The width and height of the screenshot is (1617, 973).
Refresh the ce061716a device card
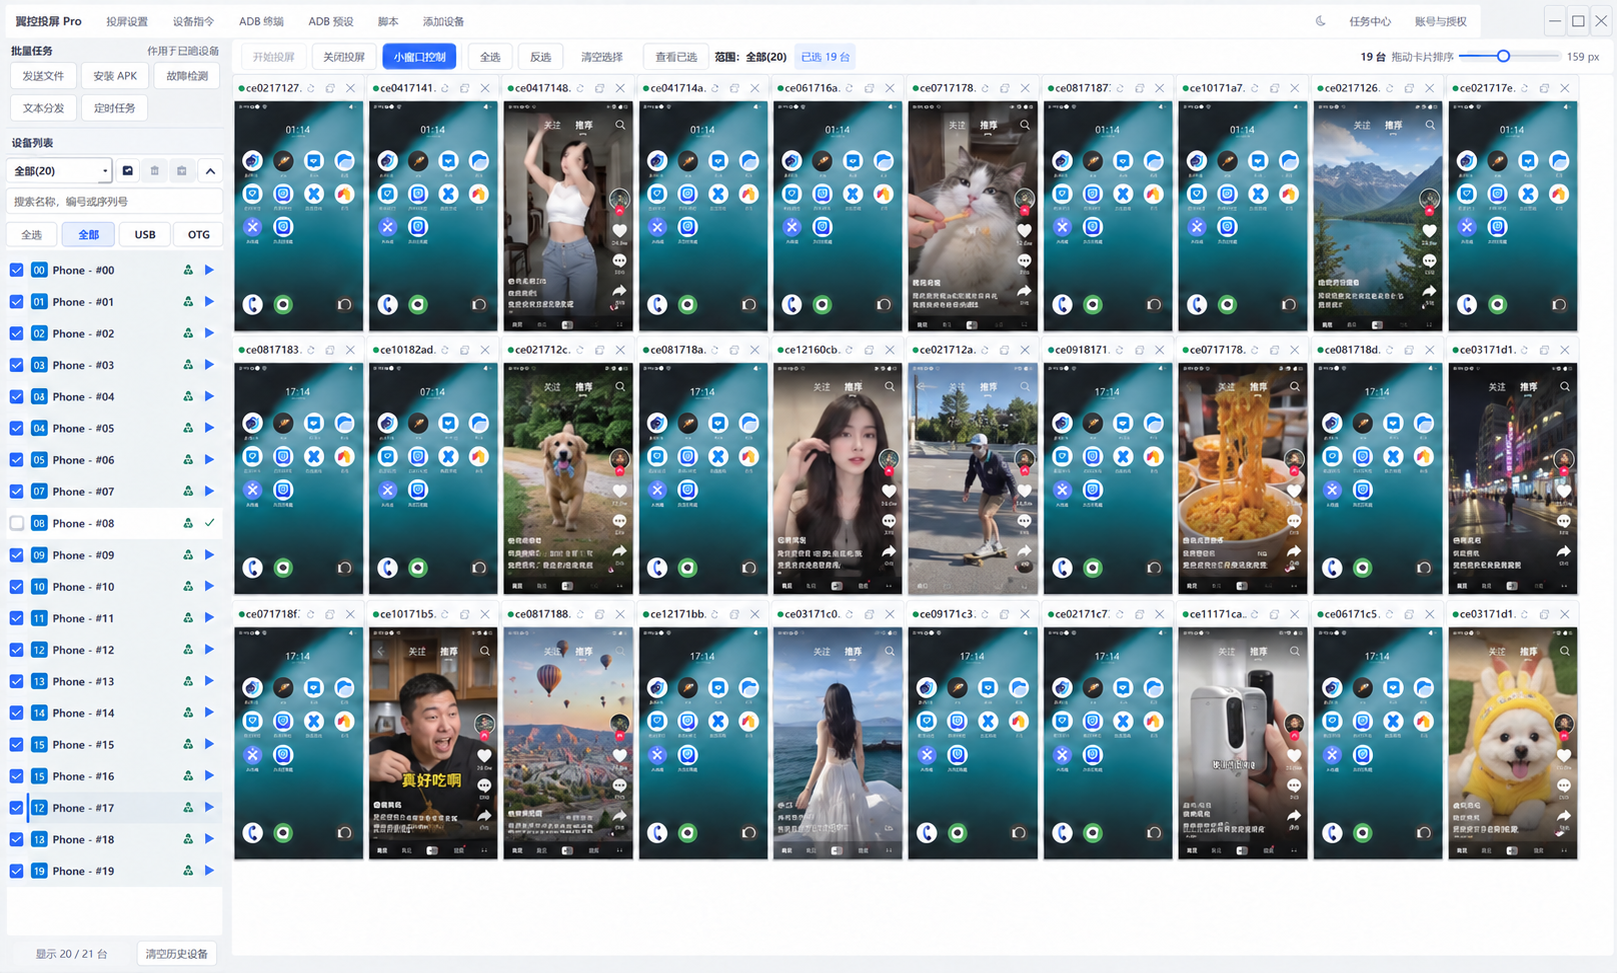pos(850,88)
